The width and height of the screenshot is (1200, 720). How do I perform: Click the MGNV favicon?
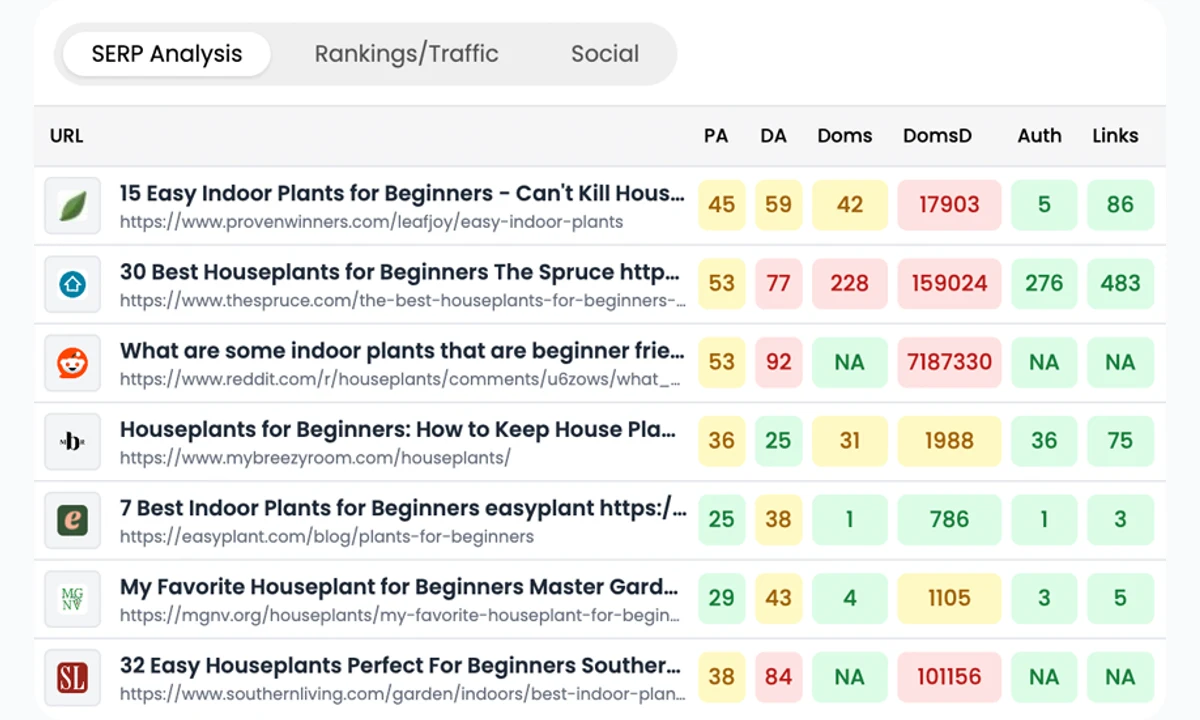[x=73, y=598]
